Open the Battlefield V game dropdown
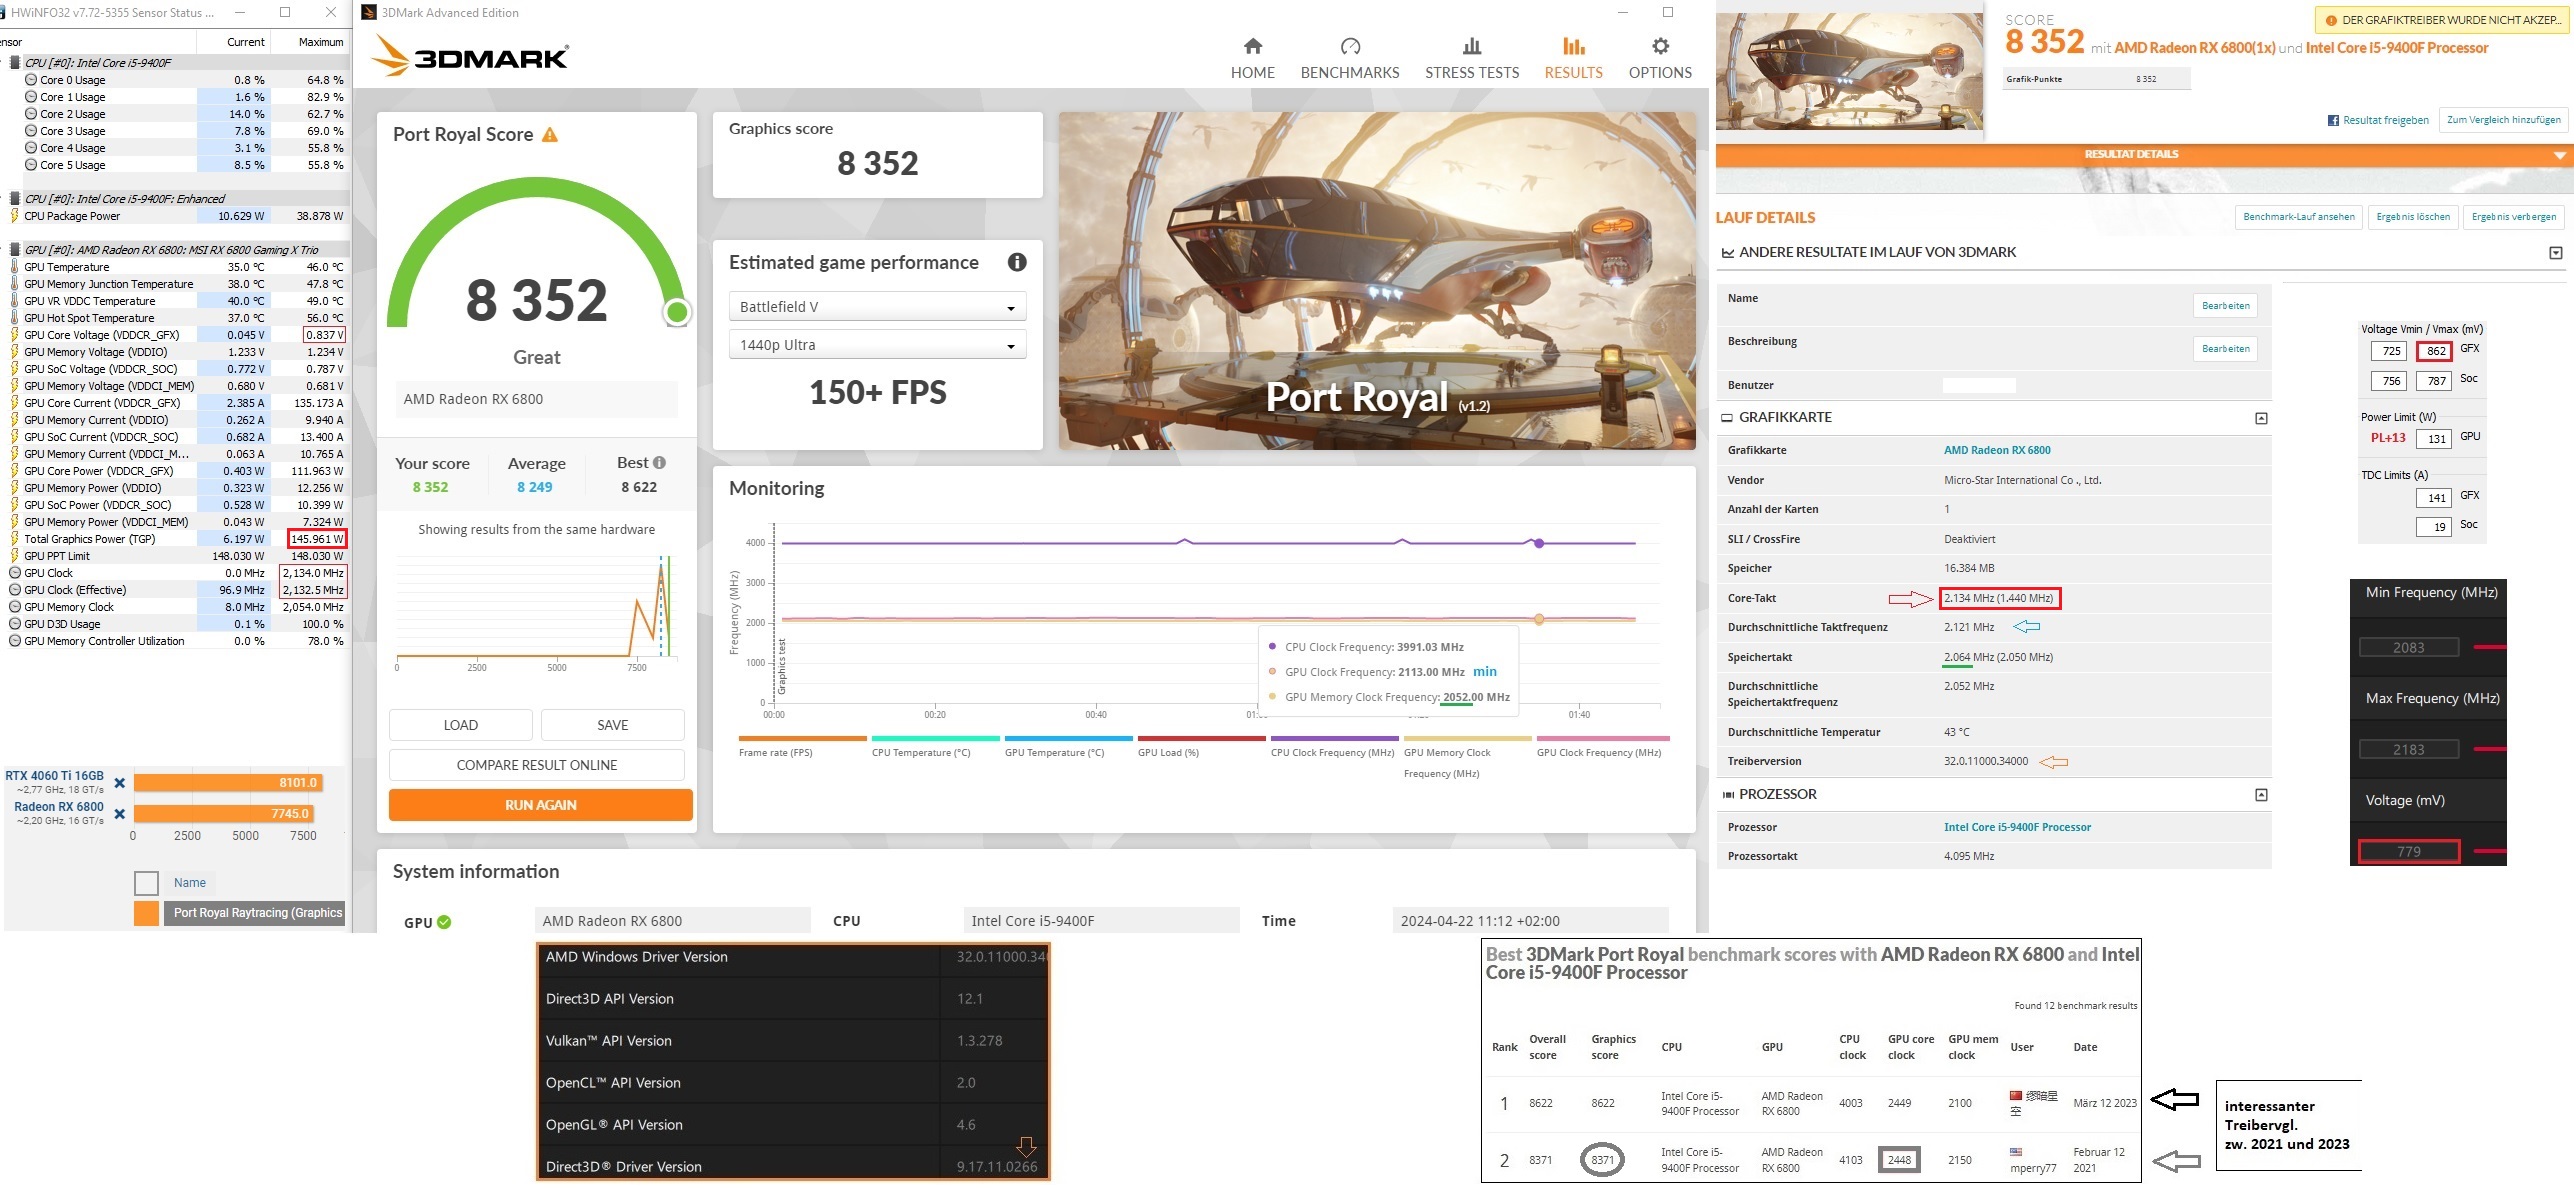 click(877, 307)
